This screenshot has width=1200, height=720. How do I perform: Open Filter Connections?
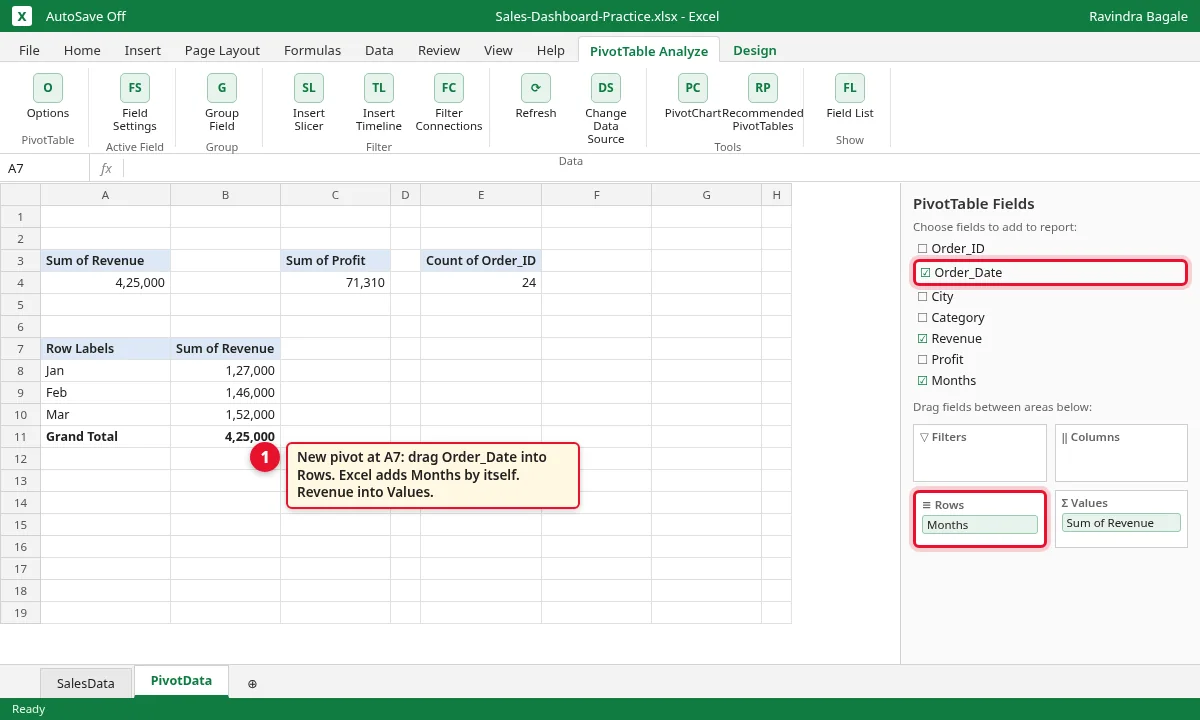[x=449, y=104]
